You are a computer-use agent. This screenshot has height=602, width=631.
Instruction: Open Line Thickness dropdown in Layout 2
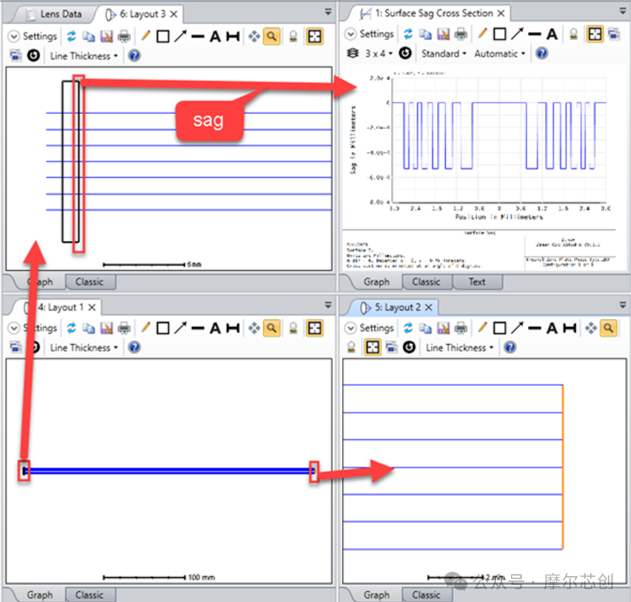tap(460, 347)
